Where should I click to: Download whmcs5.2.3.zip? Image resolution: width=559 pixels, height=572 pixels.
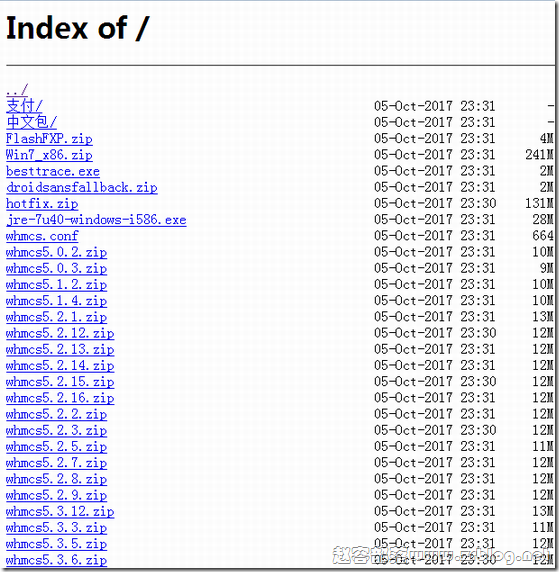(57, 430)
